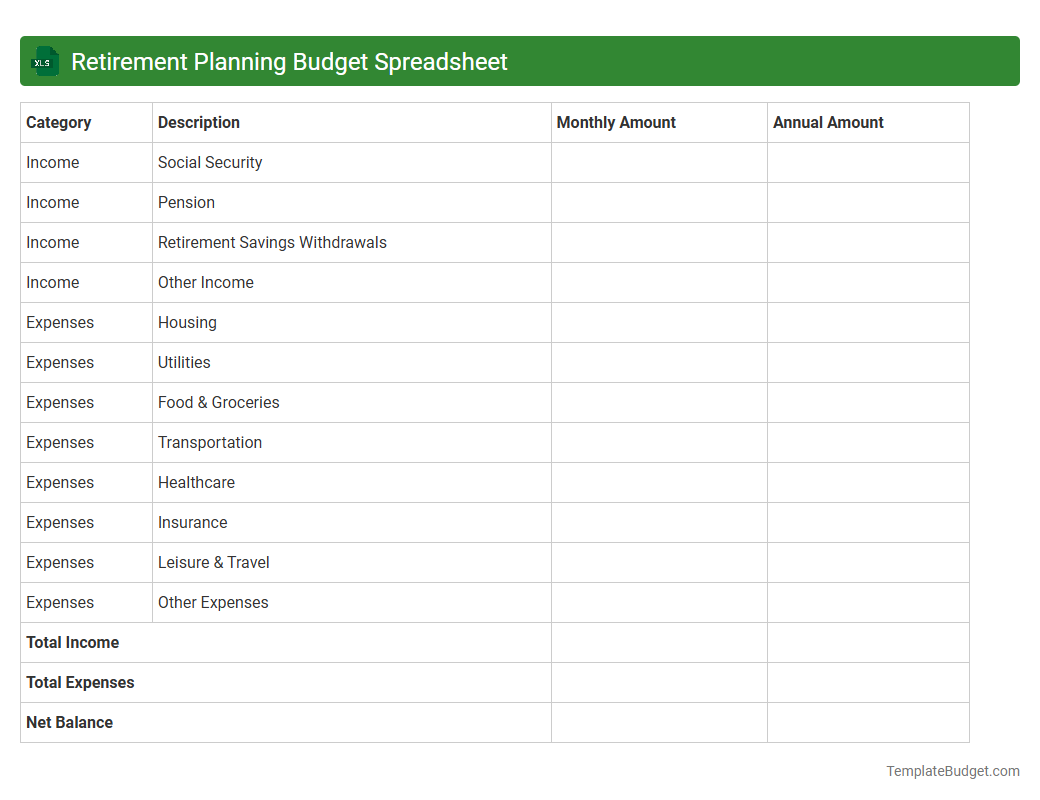Open the TemplateBudget.com link
The image size is (1040, 800).
tap(952, 771)
